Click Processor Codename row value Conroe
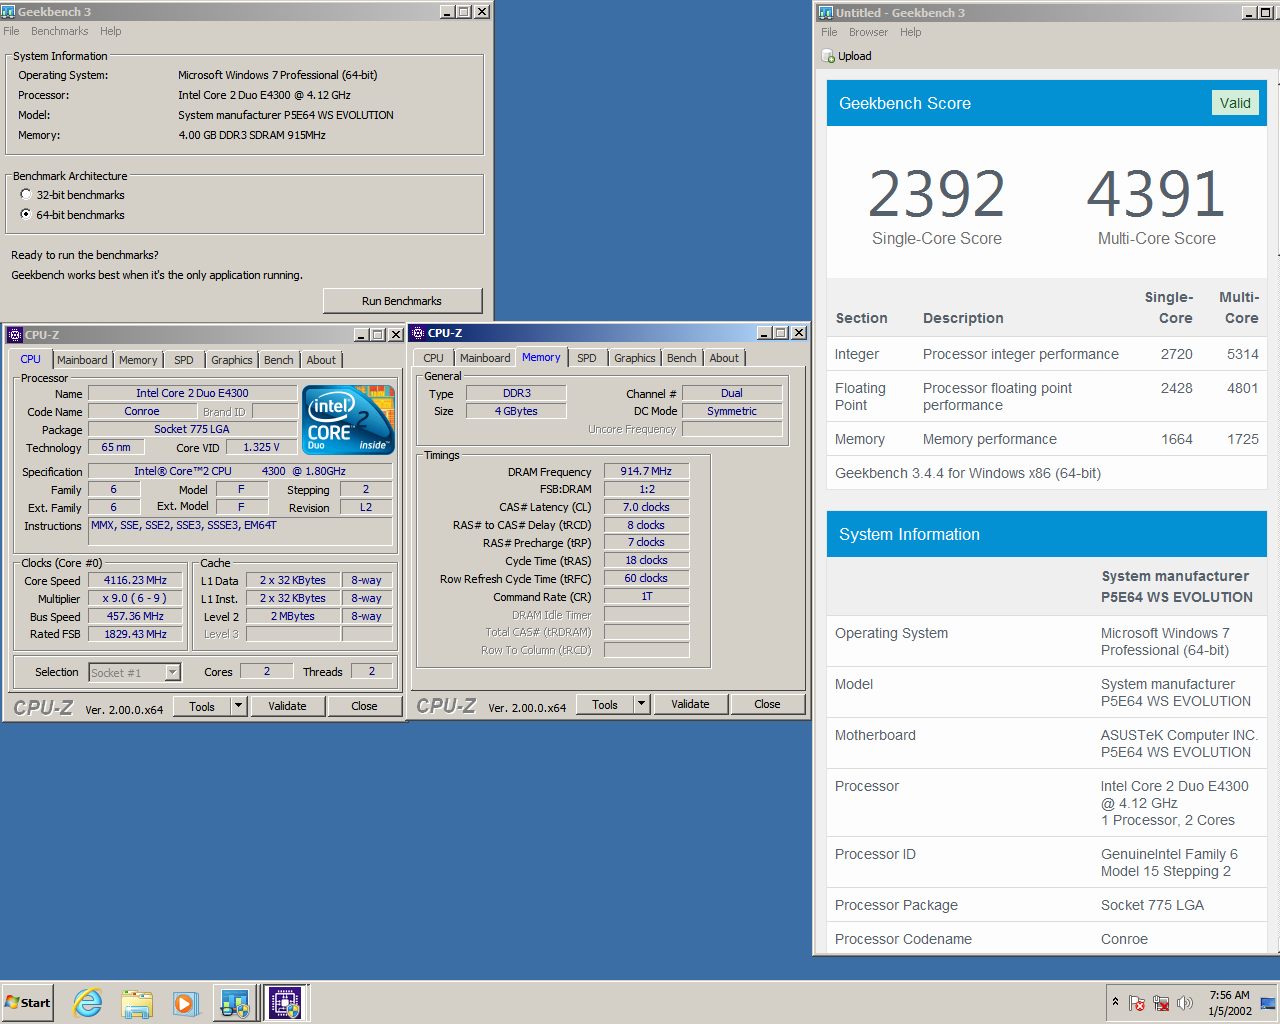This screenshot has width=1280, height=1024. 1124,939
